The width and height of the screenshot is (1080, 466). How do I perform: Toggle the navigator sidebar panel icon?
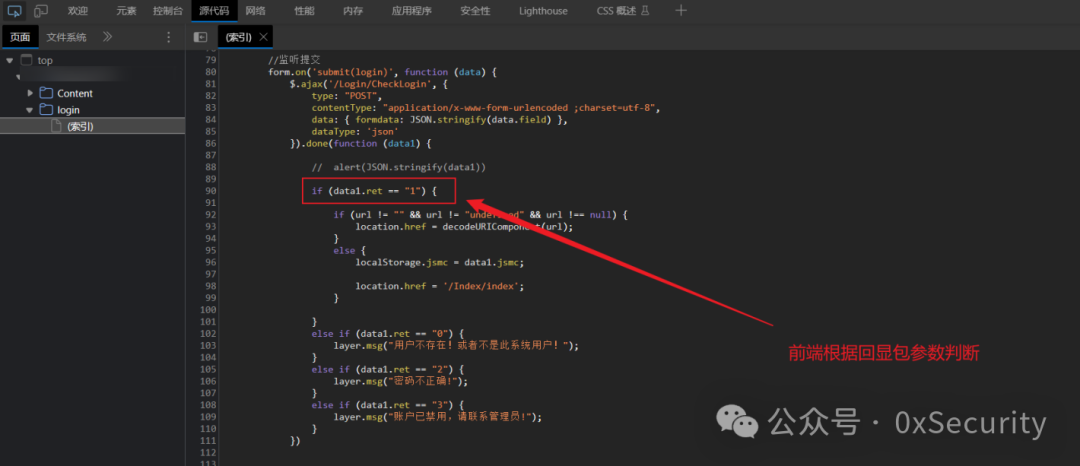coord(200,37)
